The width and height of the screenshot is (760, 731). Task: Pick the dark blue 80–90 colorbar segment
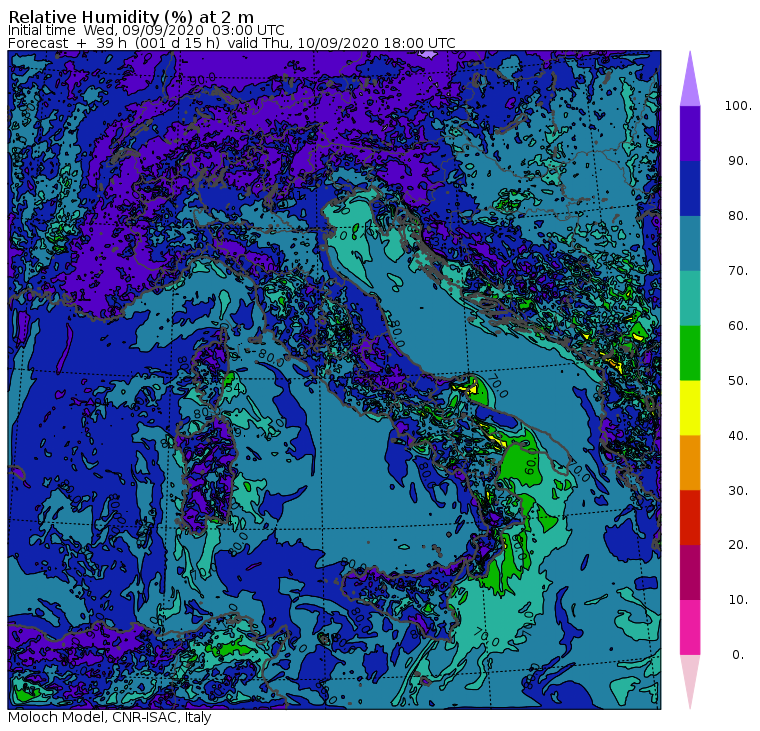(690, 189)
